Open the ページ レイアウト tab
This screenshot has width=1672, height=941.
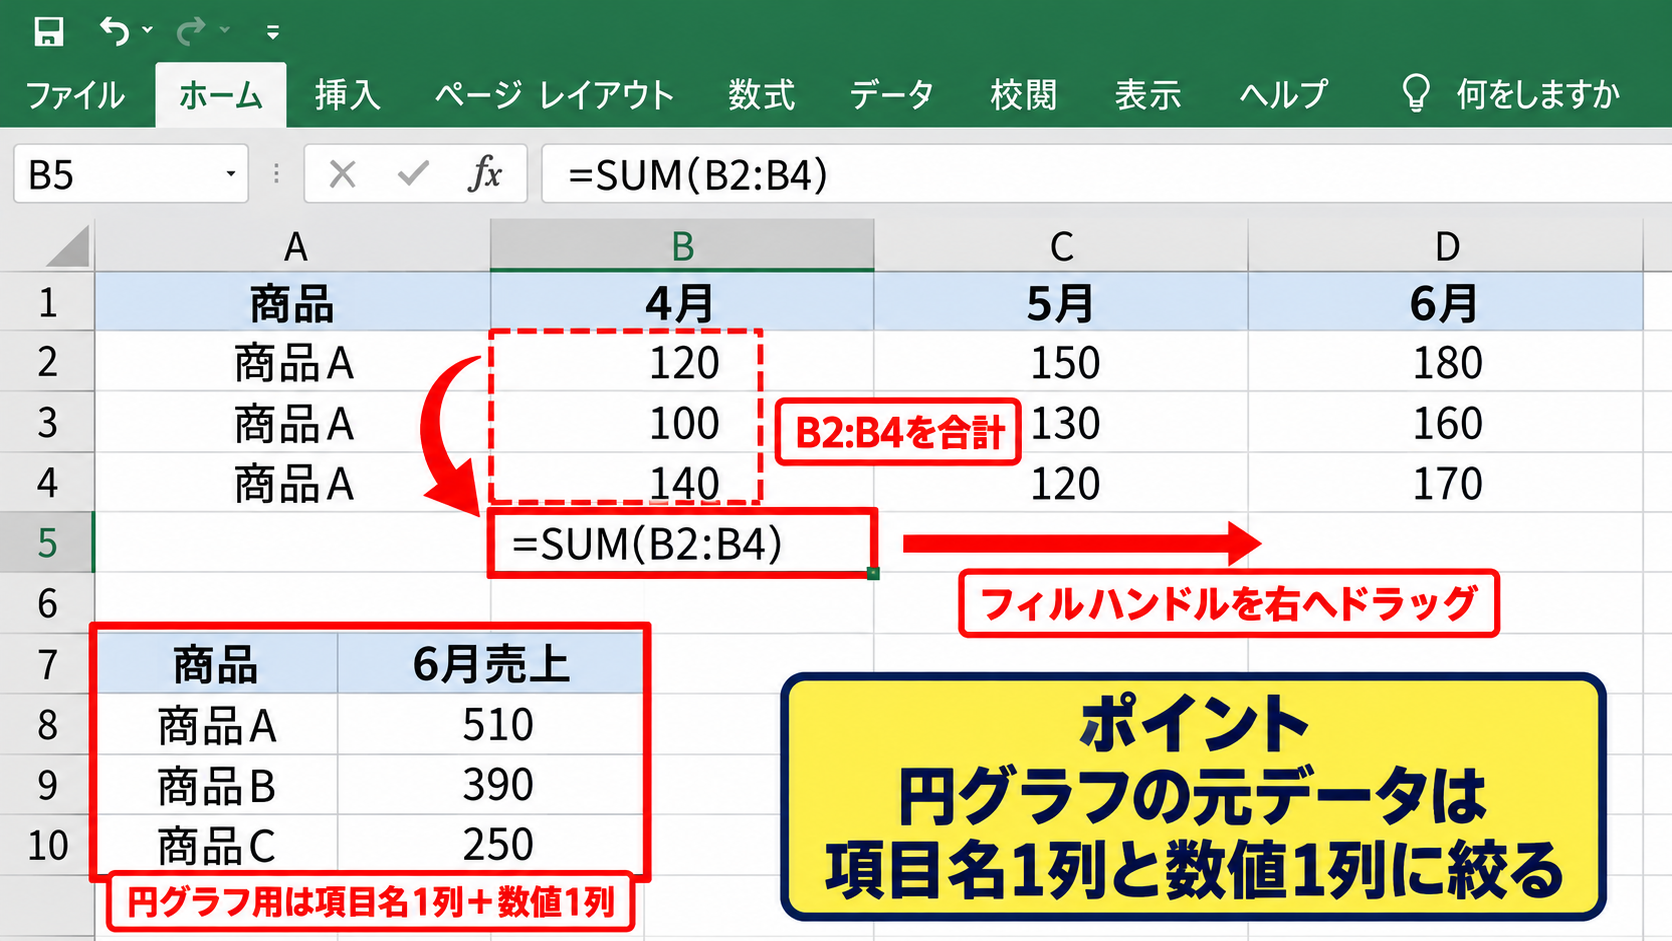[x=554, y=95]
